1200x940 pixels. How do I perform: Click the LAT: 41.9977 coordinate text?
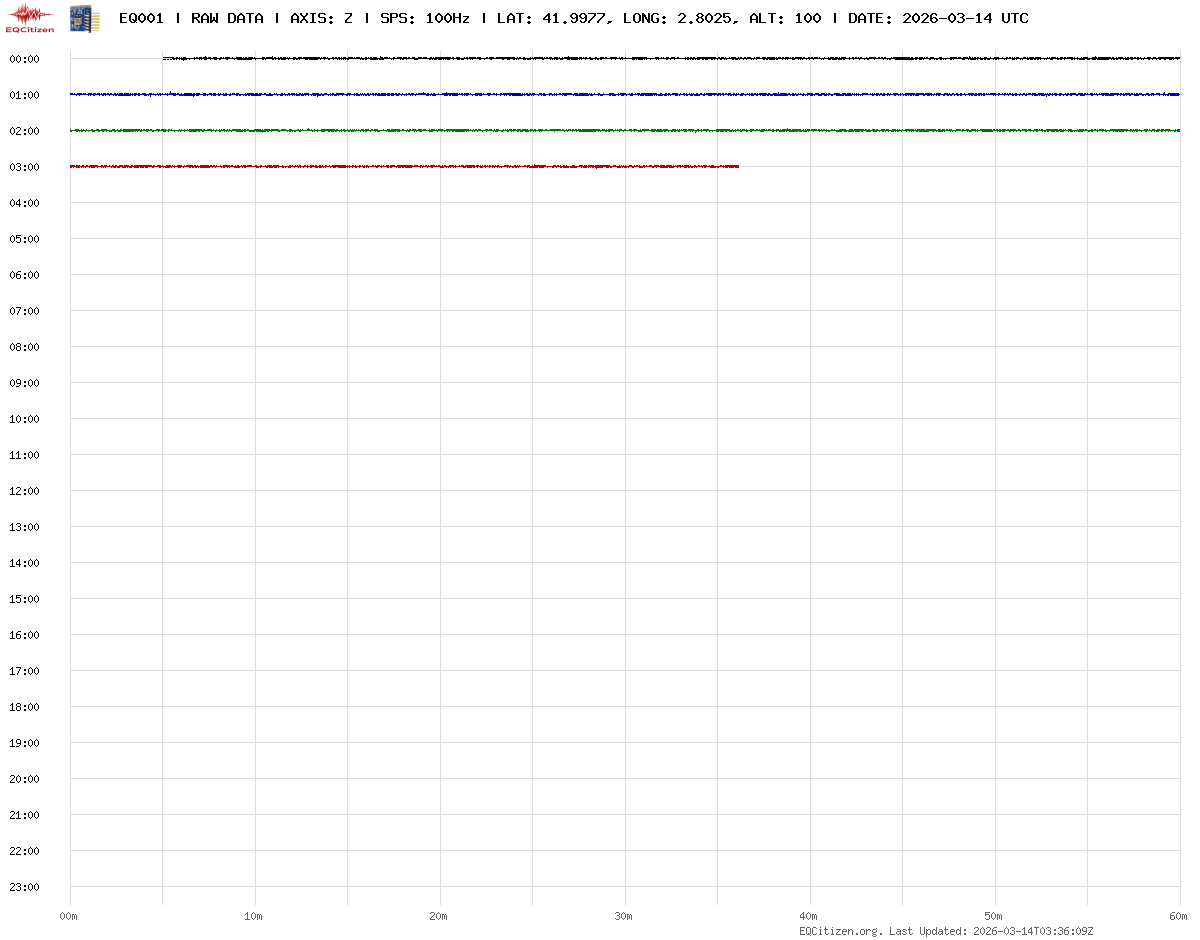(551, 18)
